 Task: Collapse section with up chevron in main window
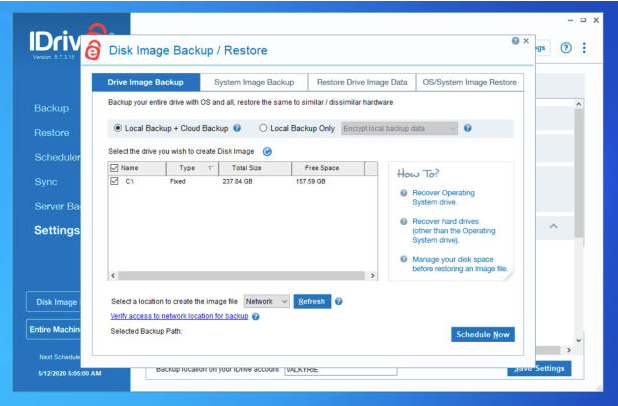553,226
